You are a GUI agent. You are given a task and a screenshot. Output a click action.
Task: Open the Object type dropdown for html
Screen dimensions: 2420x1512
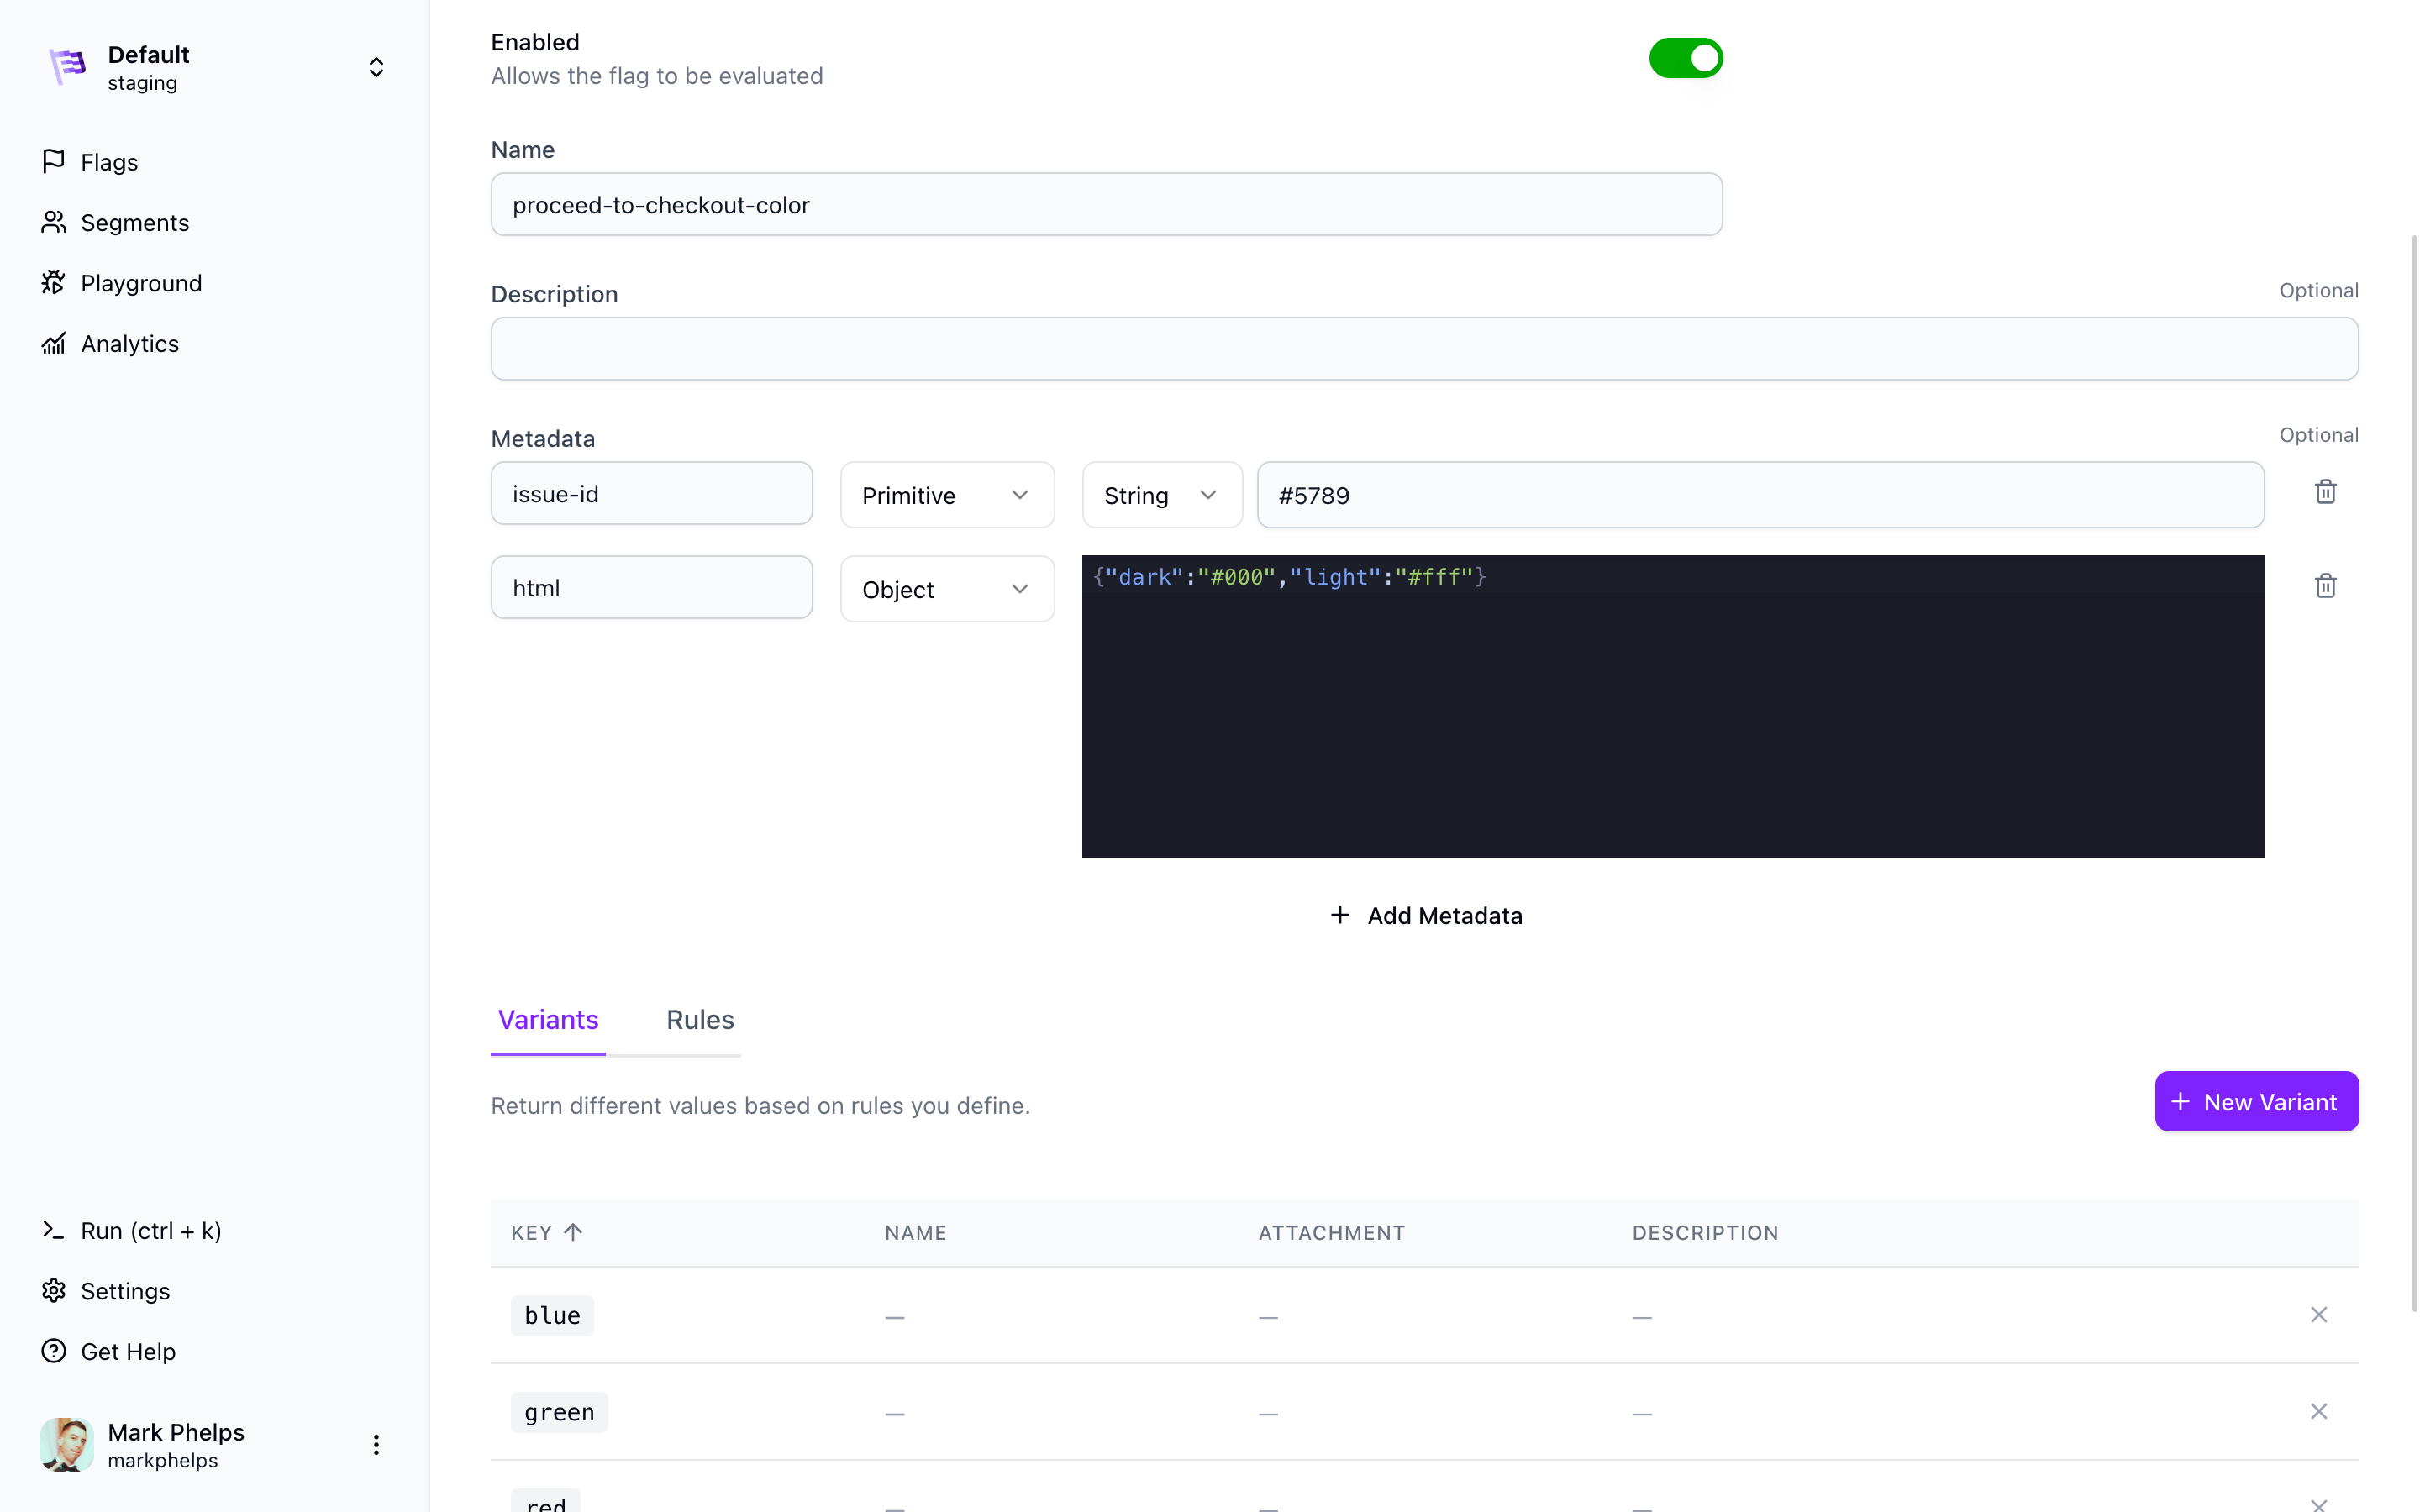[x=946, y=589]
